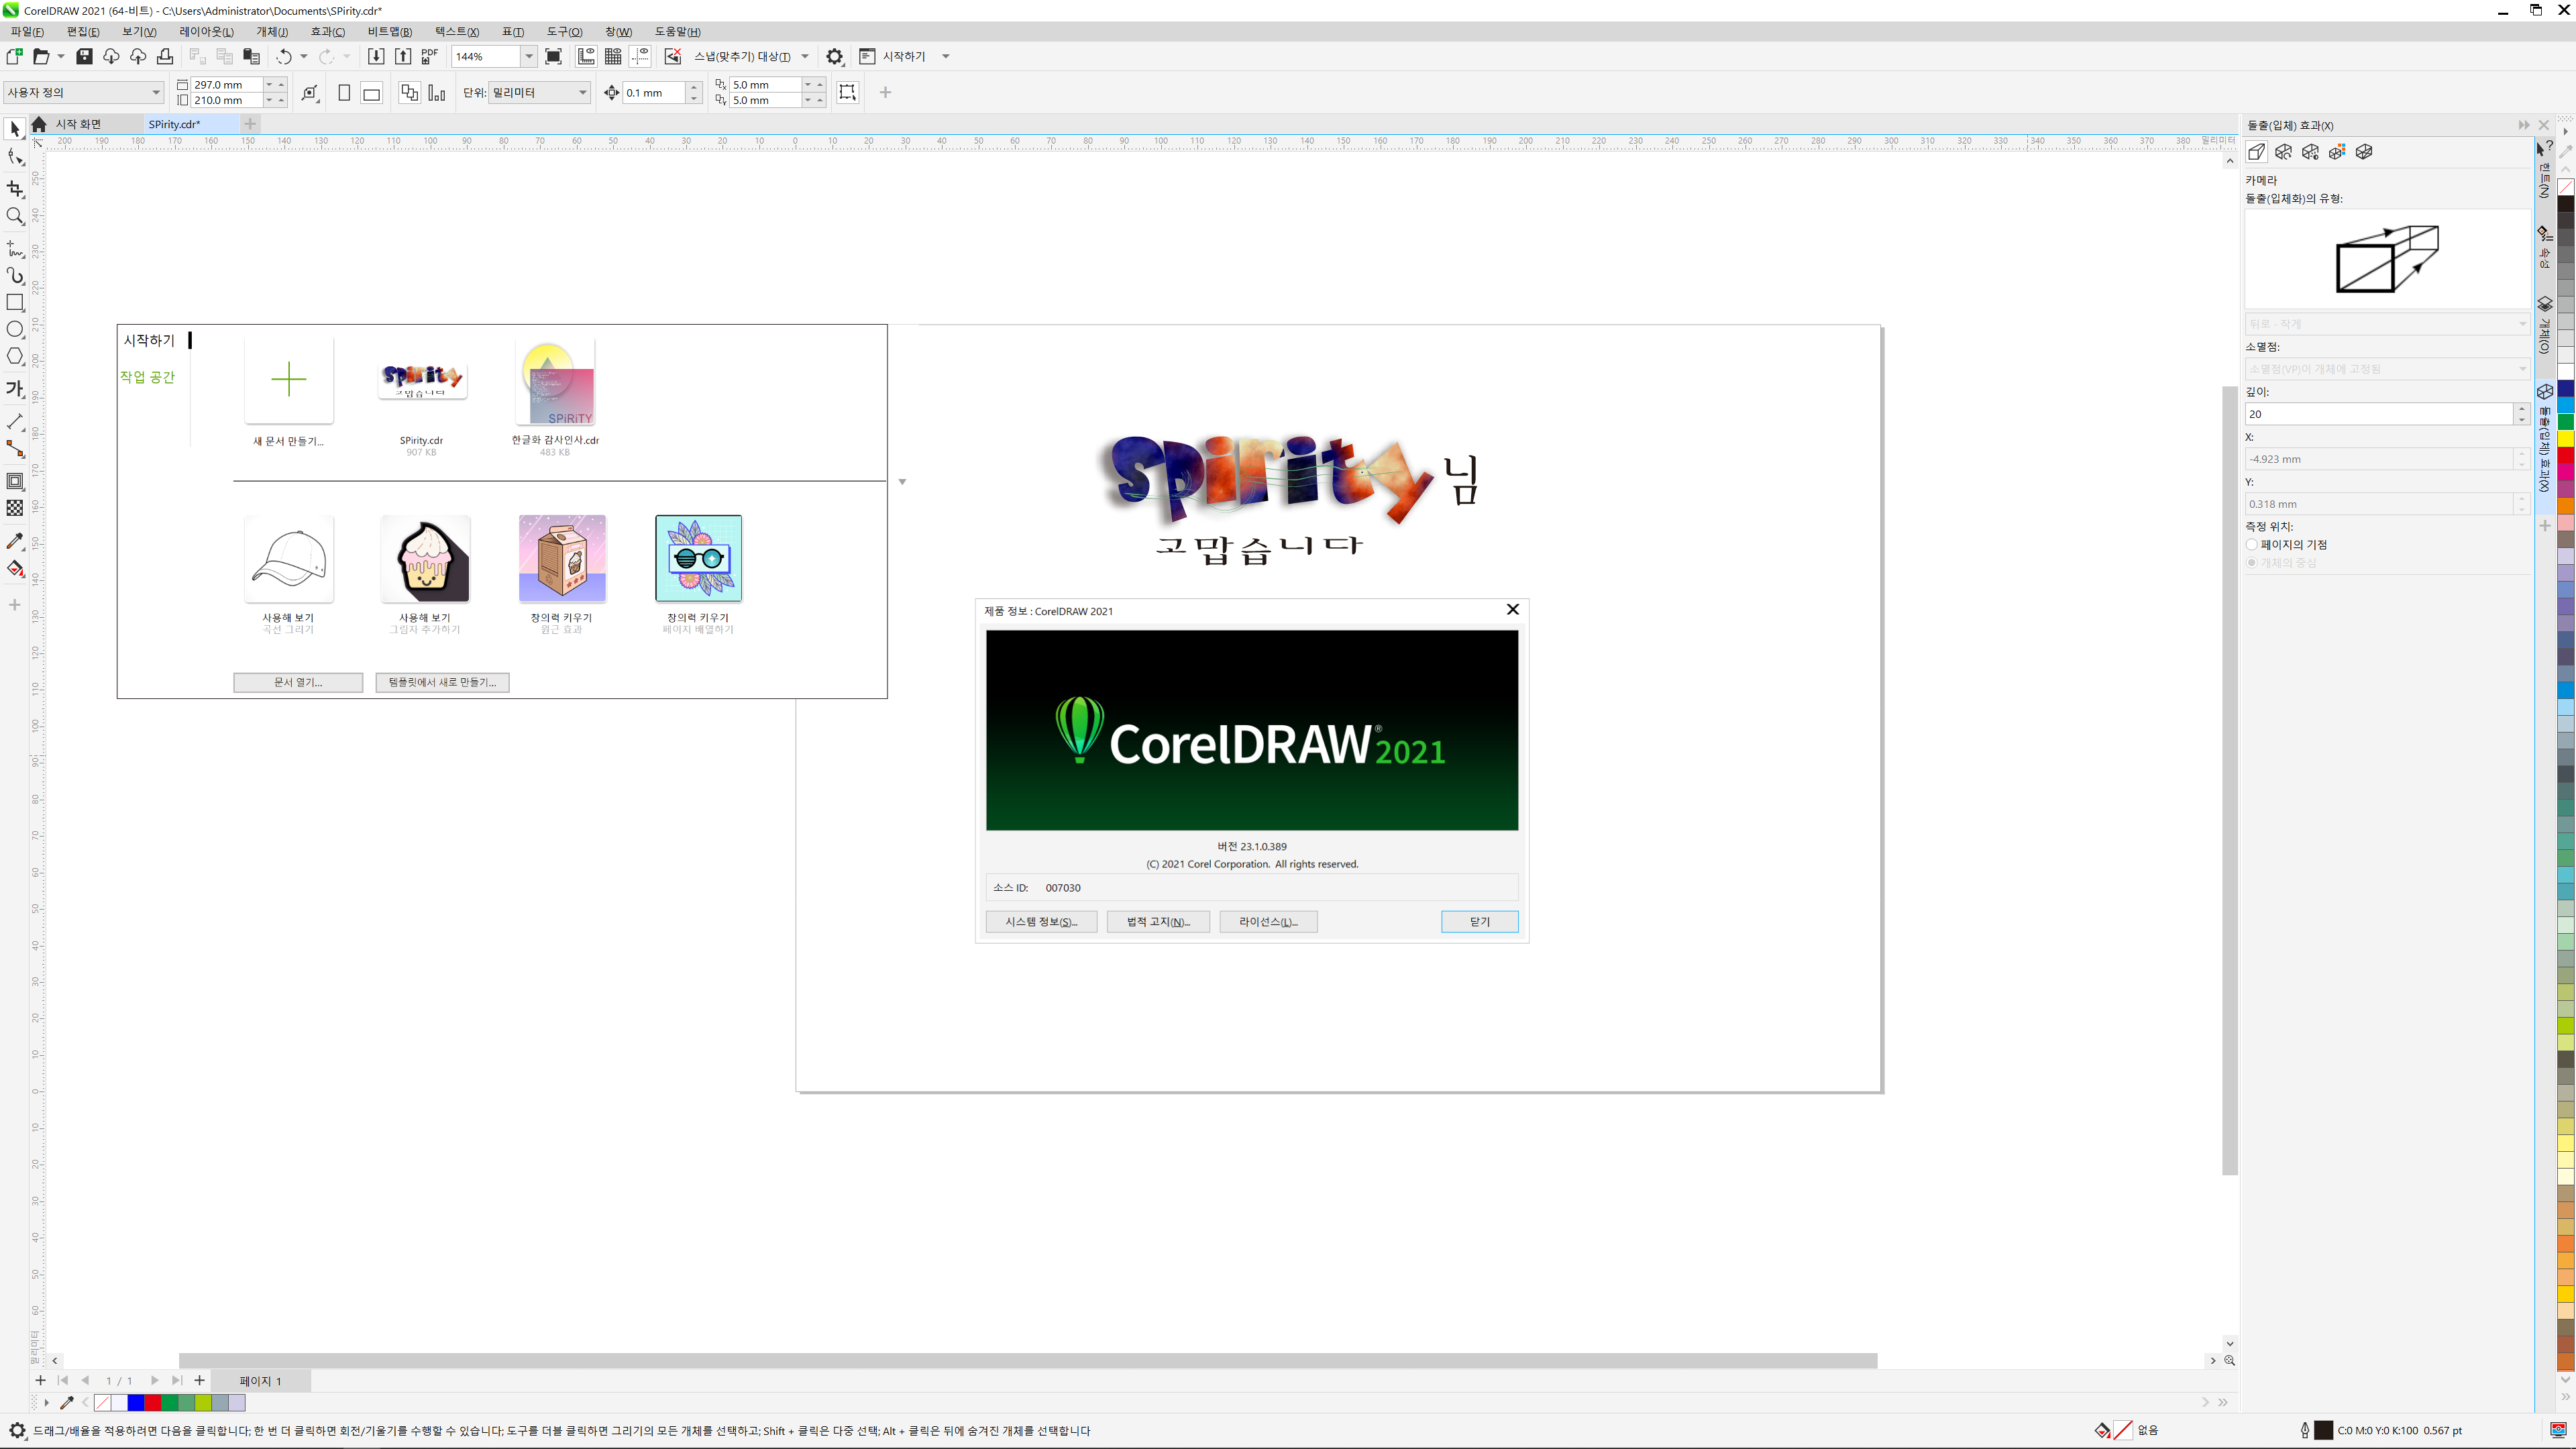Select Extrude lighting icon in docker
The width and height of the screenshot is (2576, 1449).
(x=2310, y=152)
